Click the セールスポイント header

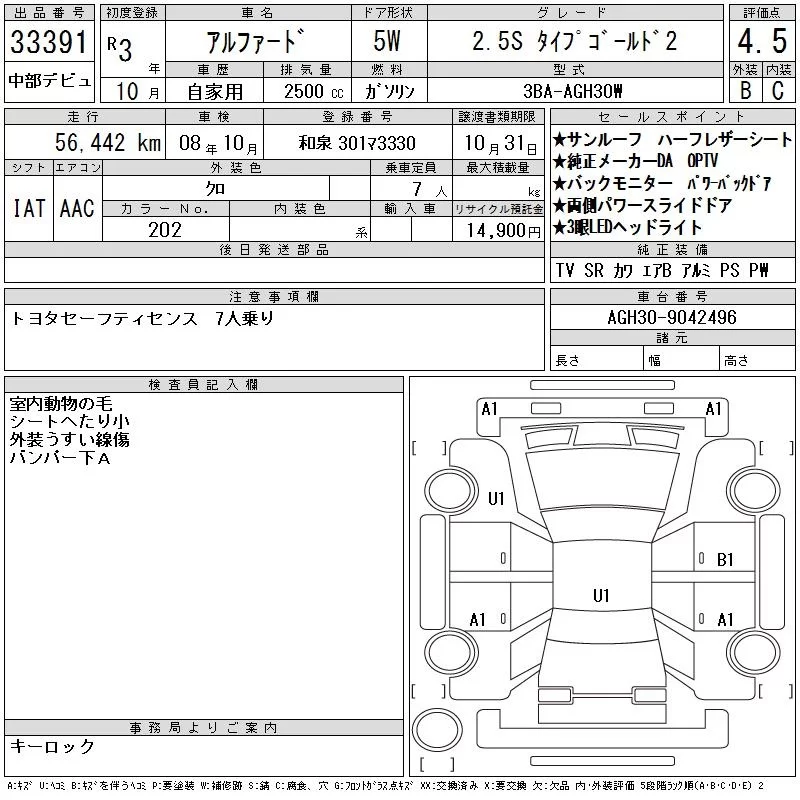point(672,117)
